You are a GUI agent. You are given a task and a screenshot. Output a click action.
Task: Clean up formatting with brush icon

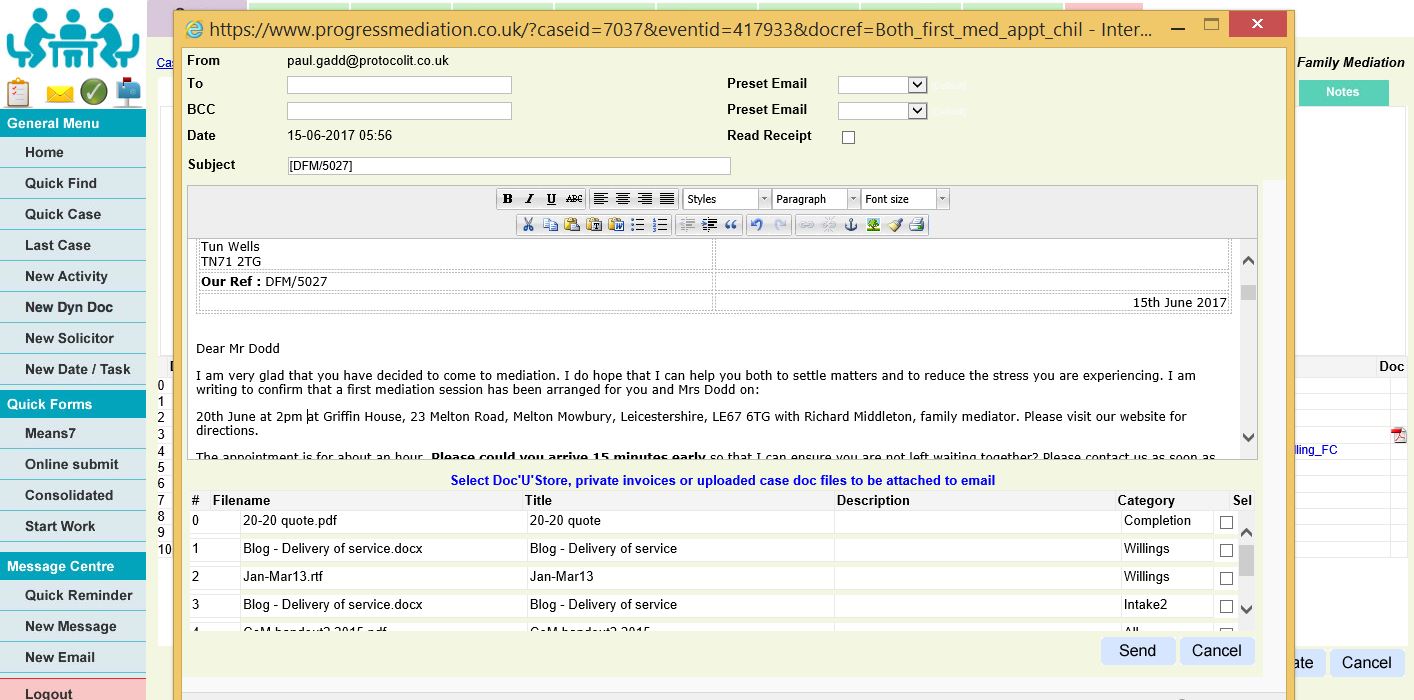[895, 225]
